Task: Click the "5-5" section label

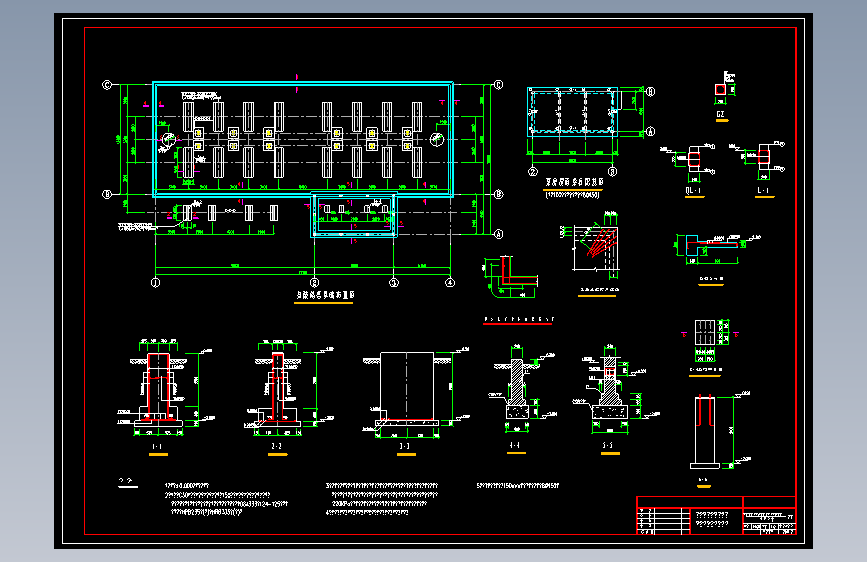Action: pyautogui.click(x=608, y=445)
